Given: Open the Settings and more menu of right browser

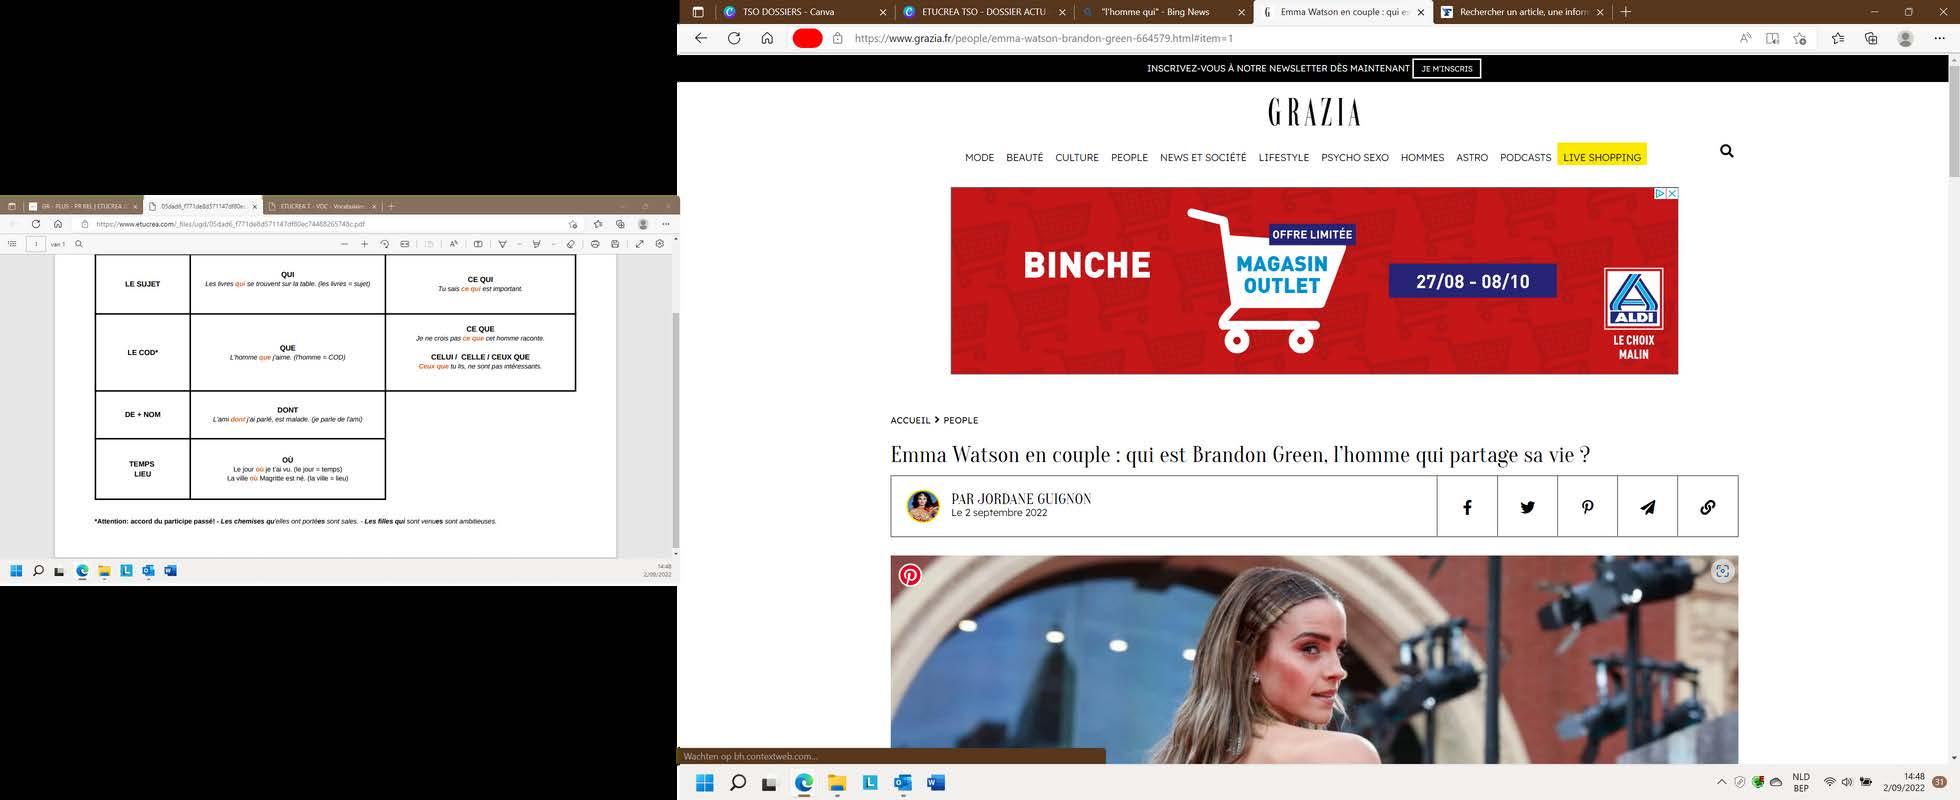Looking at the screenshot, I should tap(1939, 38).
